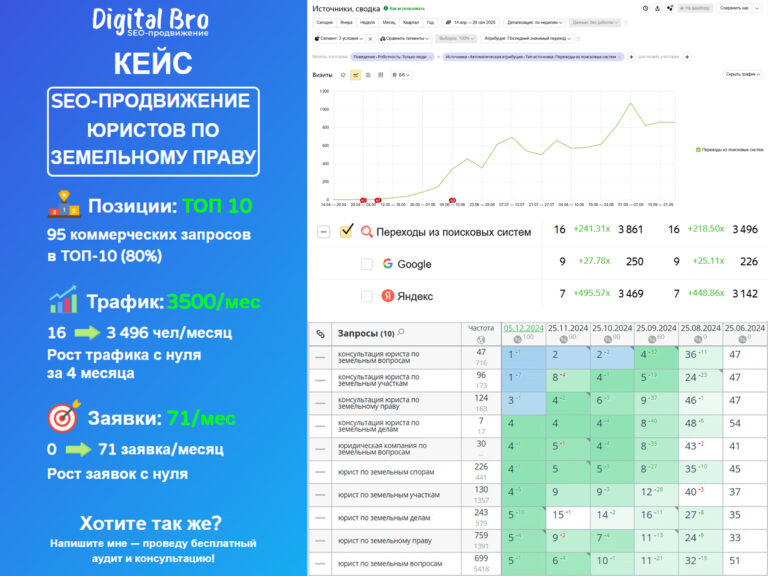Remove the Источники Переходы filter chip

point(620,57)
